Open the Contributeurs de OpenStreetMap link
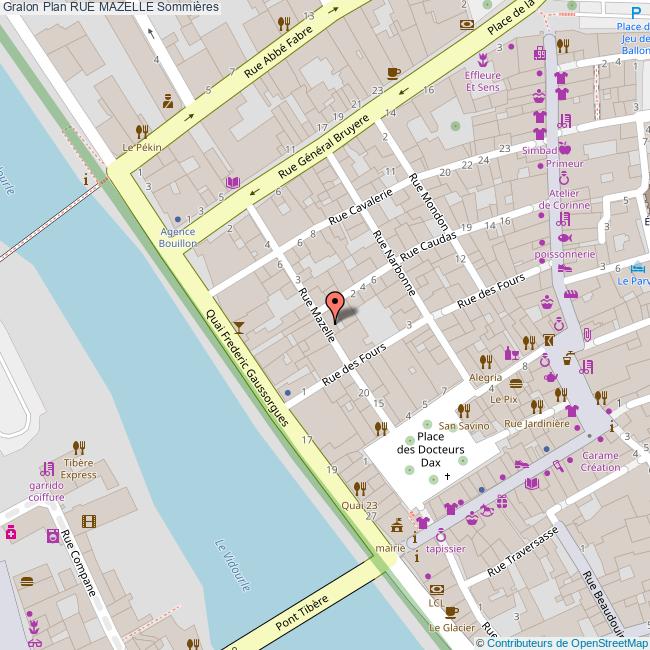650x650 pixels. pyautogui.click(x=568, y=642)
